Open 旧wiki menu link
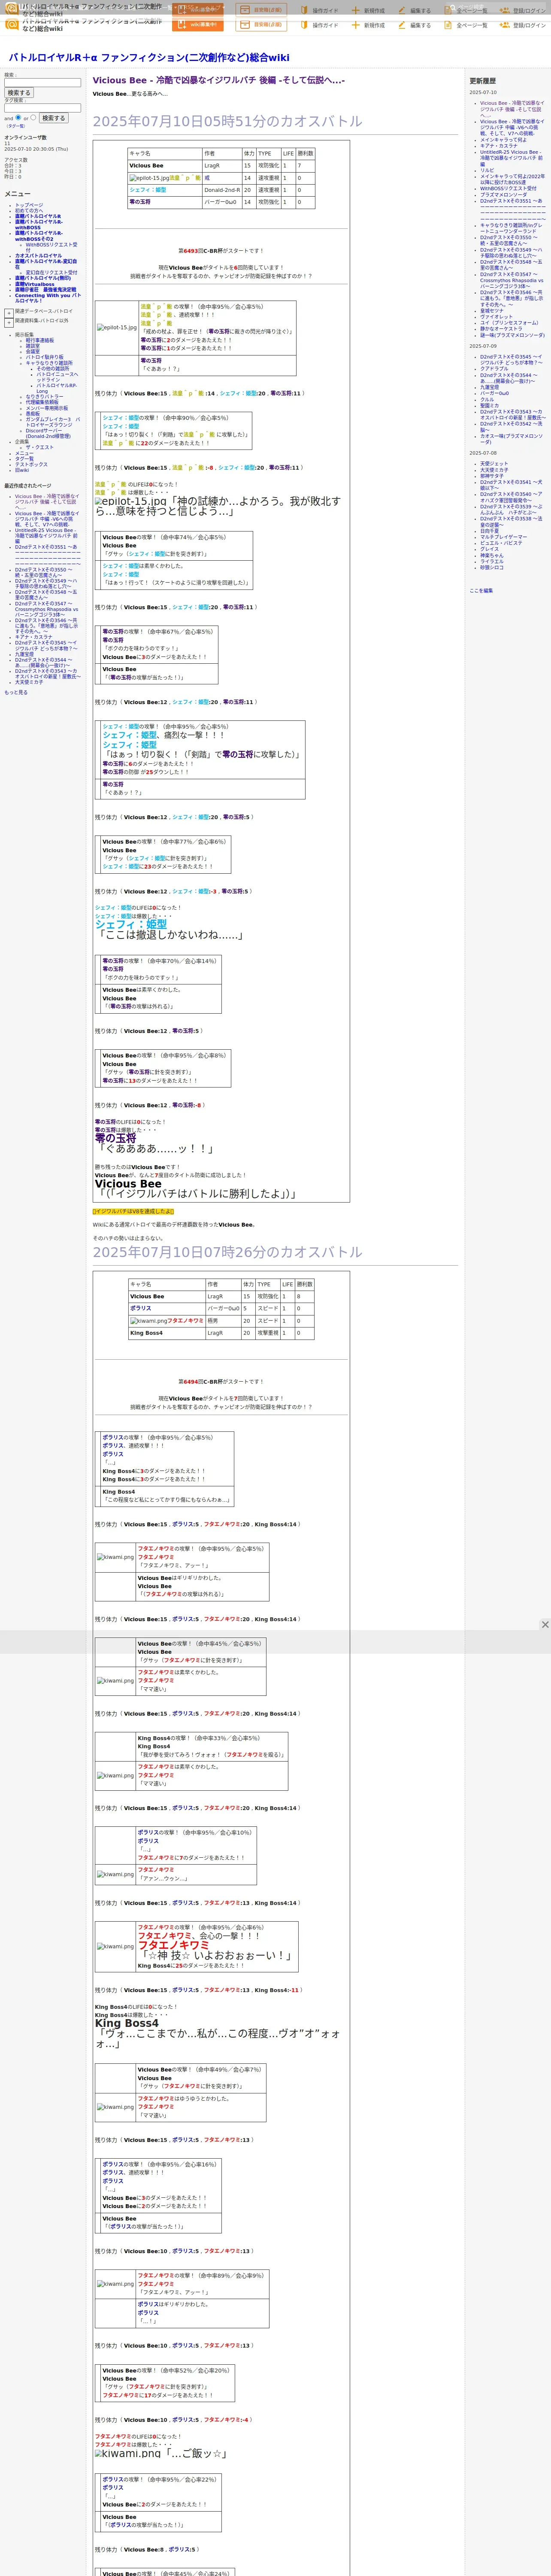551x2576 pixels. tap(22, 470)
